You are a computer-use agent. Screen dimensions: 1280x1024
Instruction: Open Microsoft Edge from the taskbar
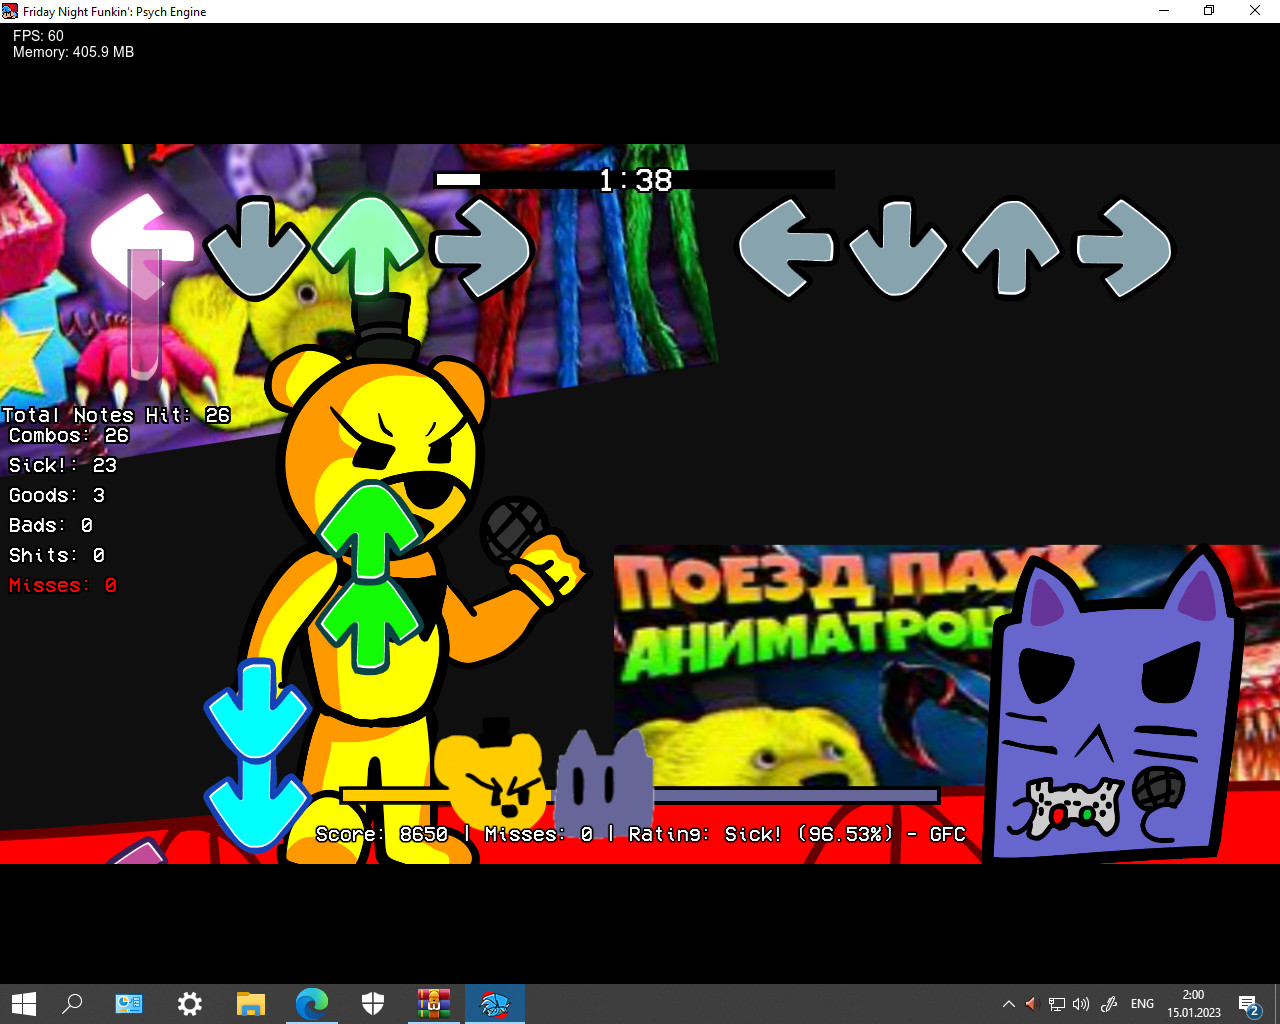click(x=312, y=1003)
